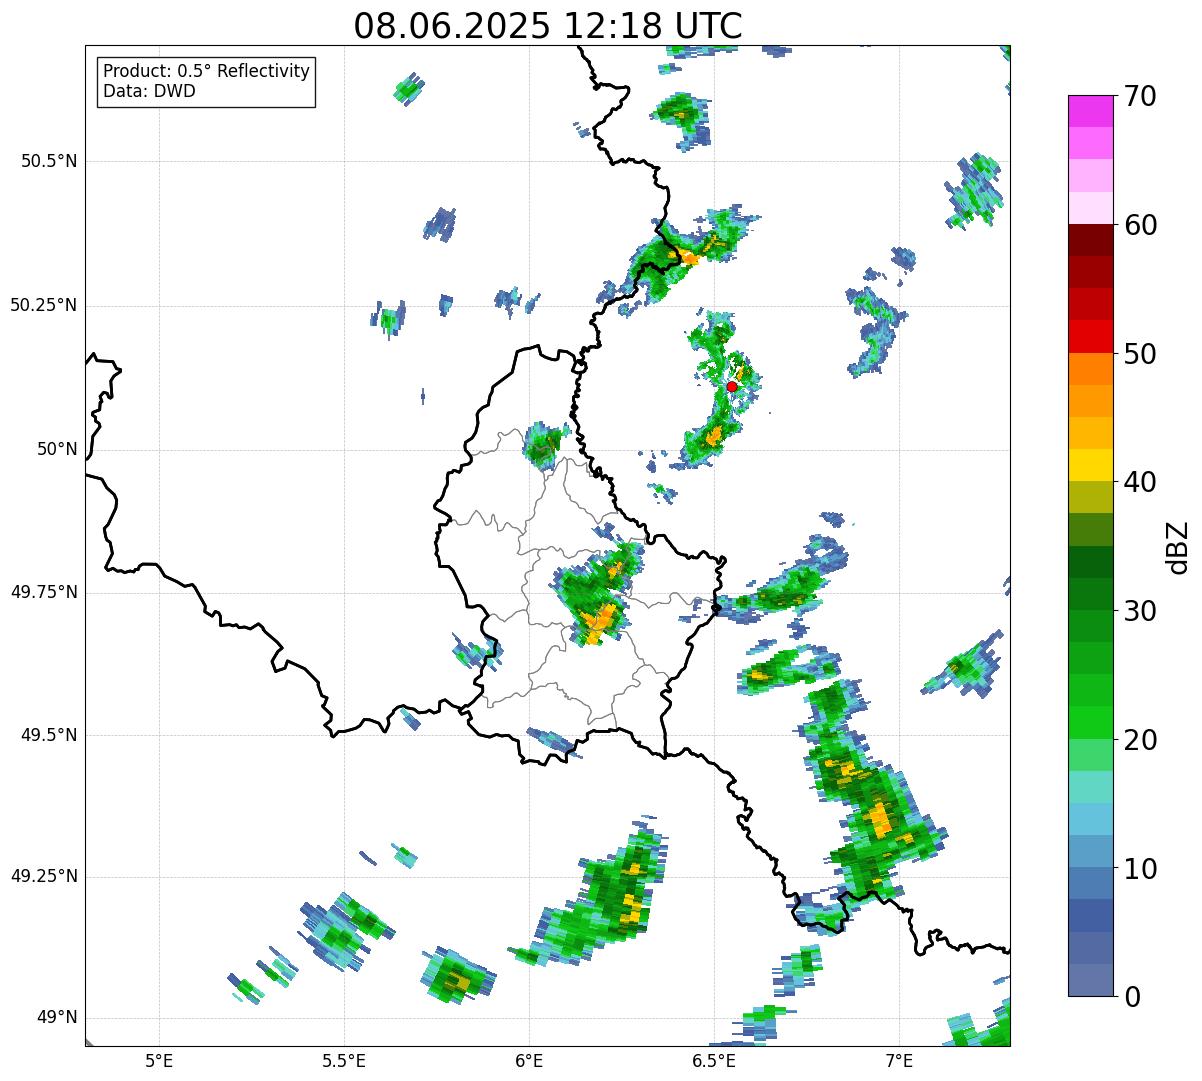Click the 6°E longitude label
This screenshot has width=1202, height=1081.
(x=529, y=1061)
